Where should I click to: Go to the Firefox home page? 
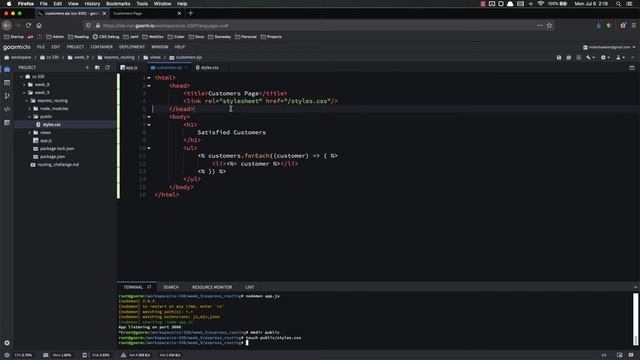click(39, 25)
